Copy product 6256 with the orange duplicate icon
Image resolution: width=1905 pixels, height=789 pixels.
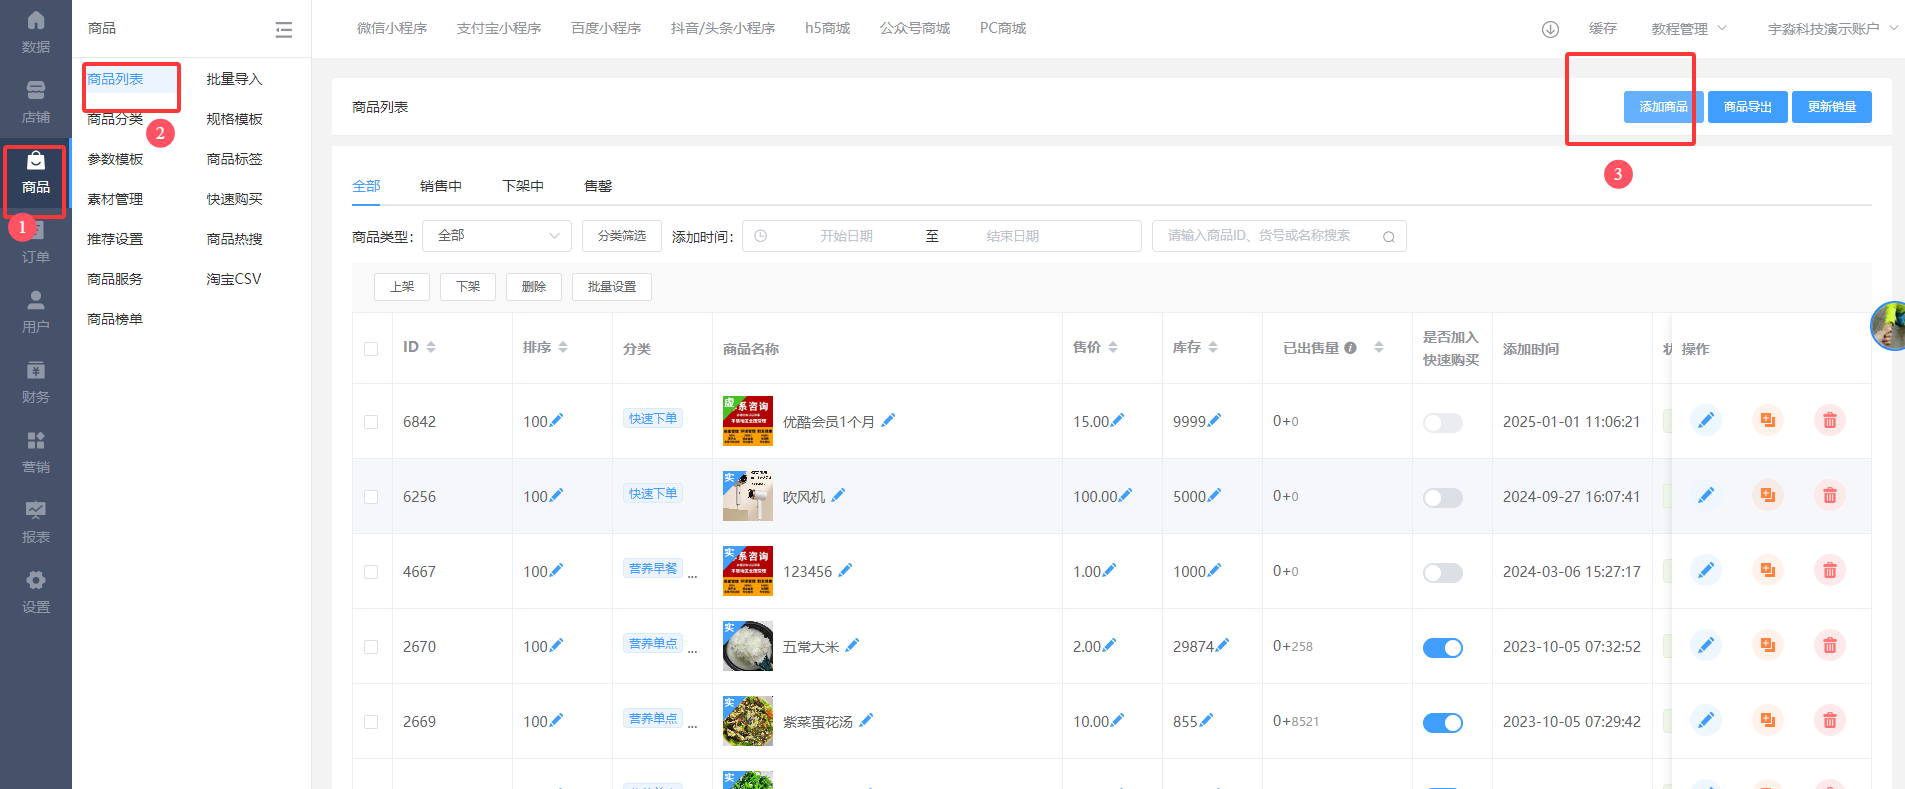point(1768,495)
